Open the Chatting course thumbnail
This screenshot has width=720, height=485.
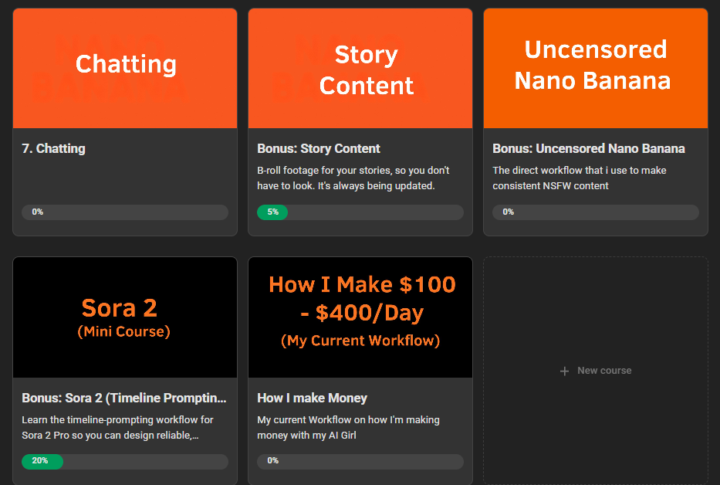pos(125,68)
